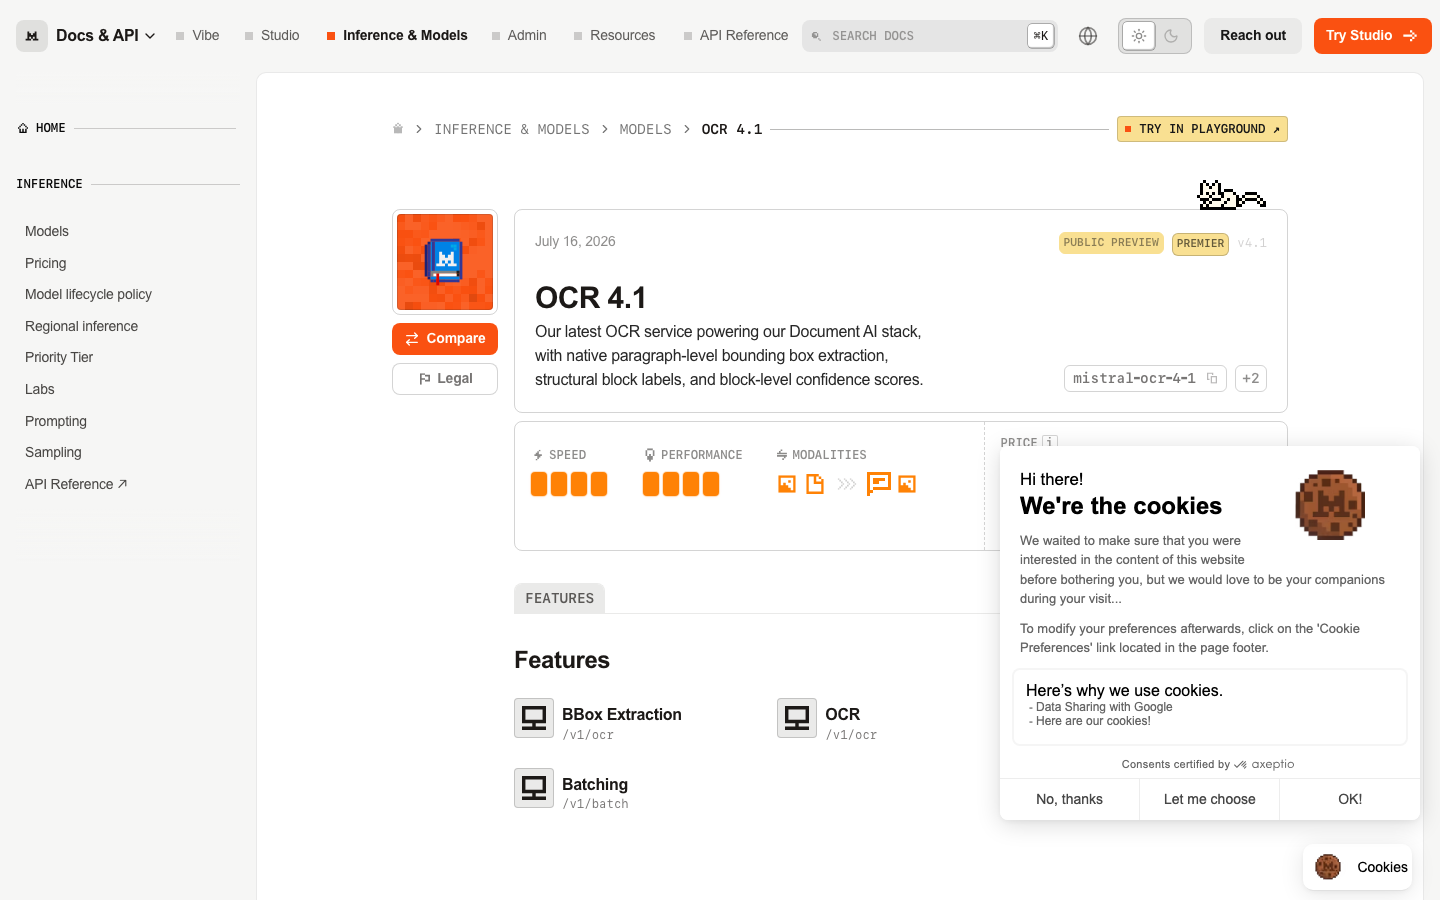This screenshot has width=1440, height=900.
Task: Click the ⌘K shortcut badge
Action: (1041, 36)
